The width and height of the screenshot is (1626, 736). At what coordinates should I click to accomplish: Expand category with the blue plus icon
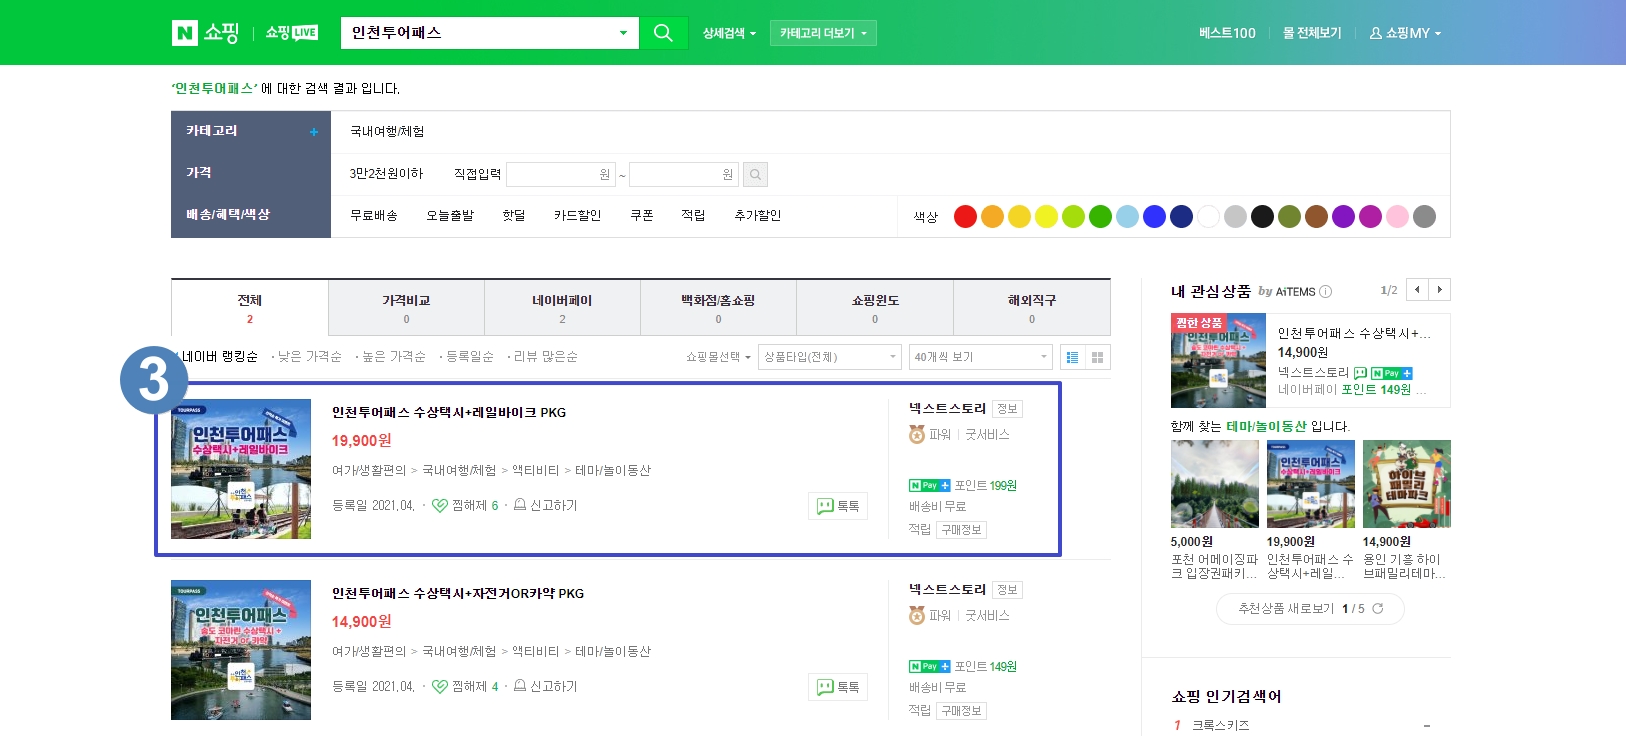coord(314,132)
